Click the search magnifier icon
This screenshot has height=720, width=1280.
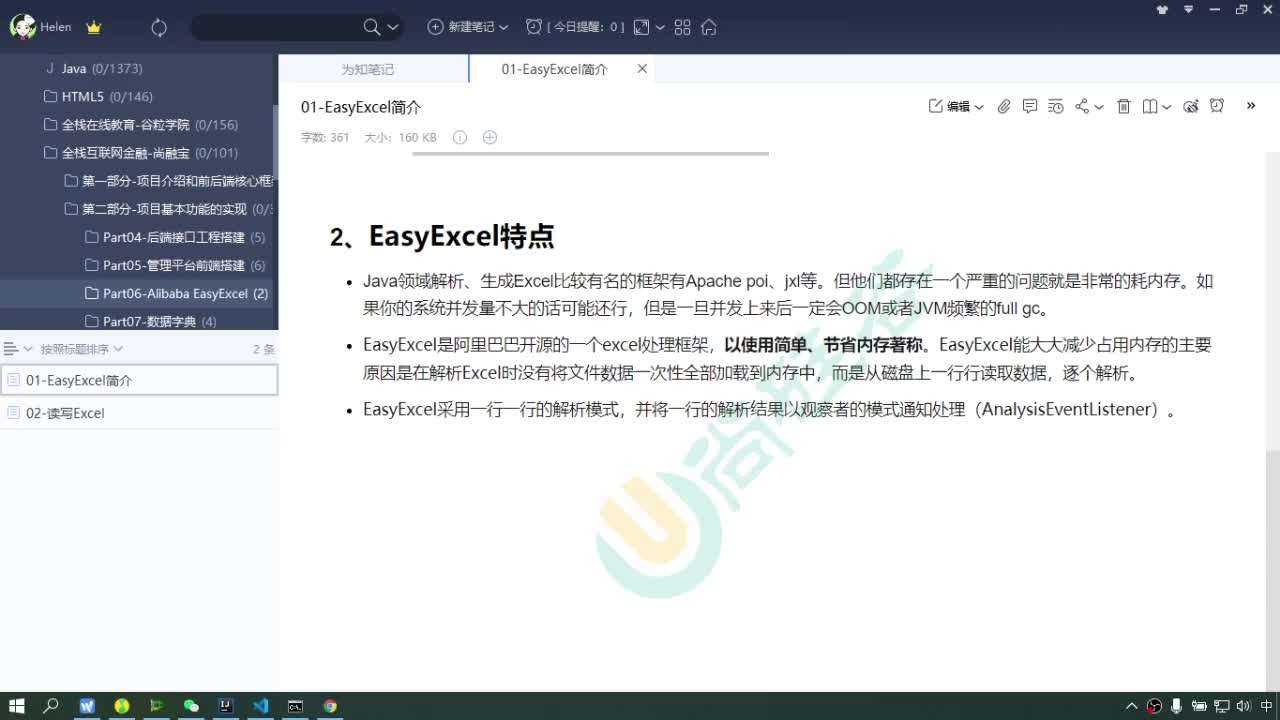372,27
